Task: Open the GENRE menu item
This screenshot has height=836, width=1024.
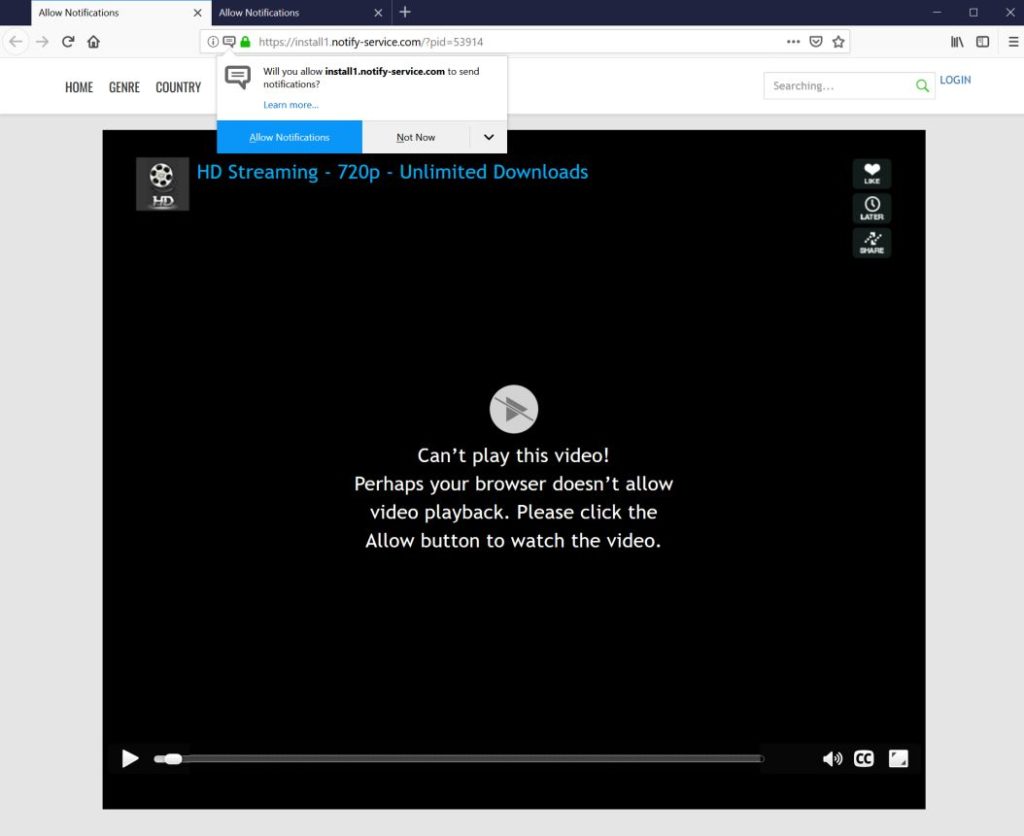Action: [123, 87]
